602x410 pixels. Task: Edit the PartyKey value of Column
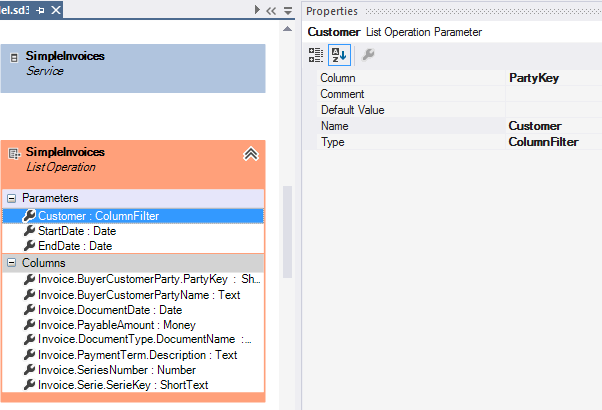pos(554,78)
